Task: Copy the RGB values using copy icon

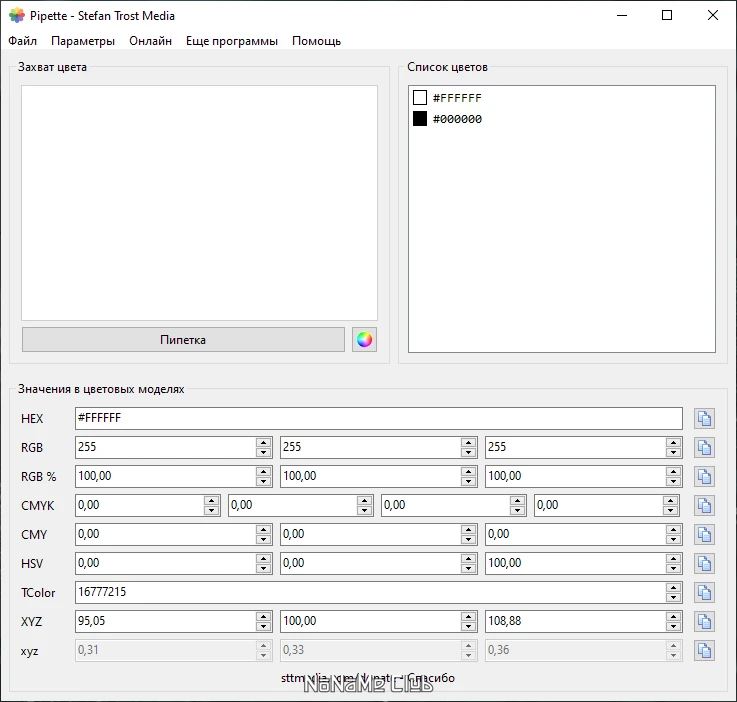Action: point(704,447)
